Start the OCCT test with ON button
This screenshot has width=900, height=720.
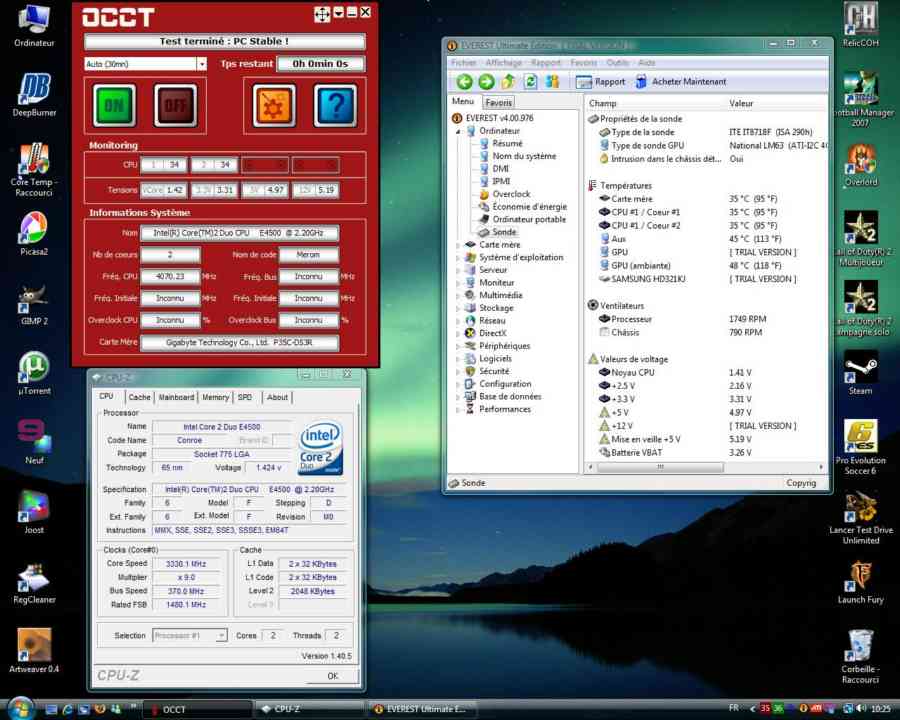pyautogui.click(x=114, y=106)
